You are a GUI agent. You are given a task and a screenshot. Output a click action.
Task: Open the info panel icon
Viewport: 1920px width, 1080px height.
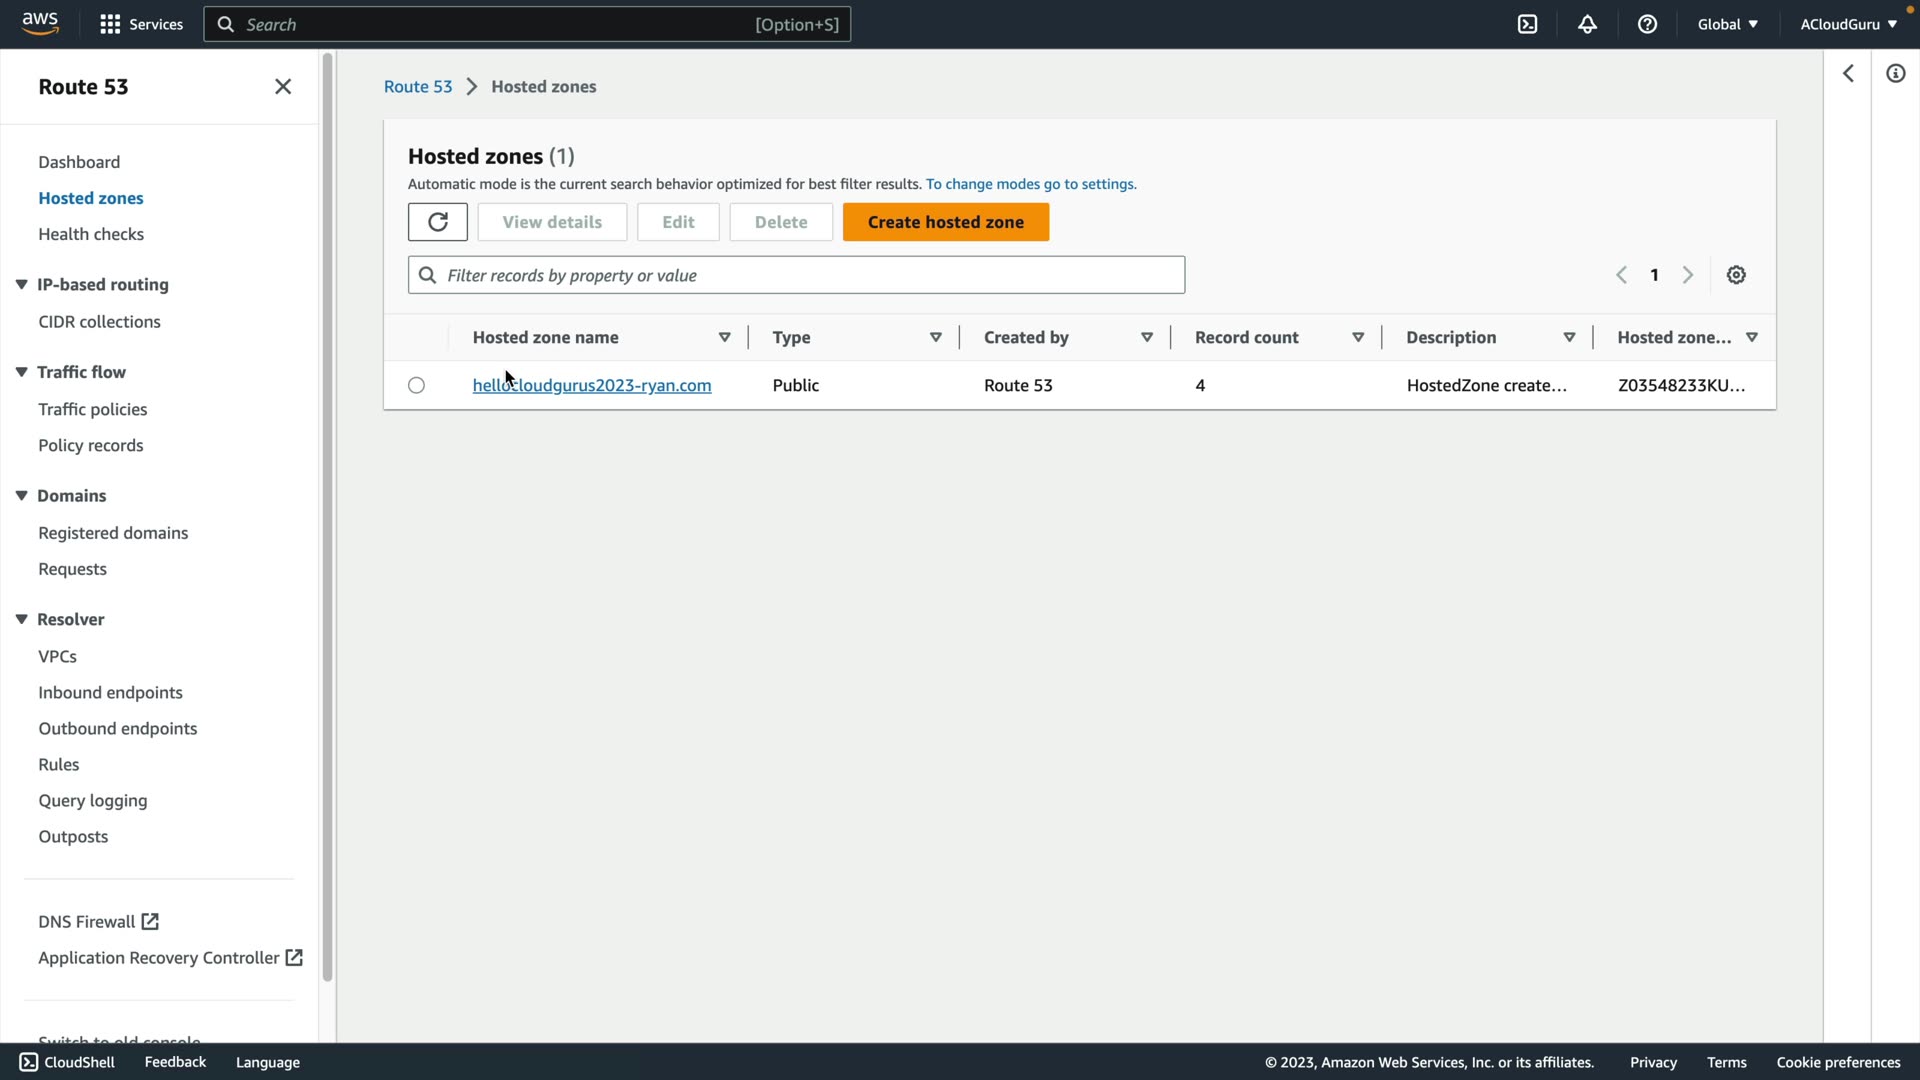point(1895,74)
